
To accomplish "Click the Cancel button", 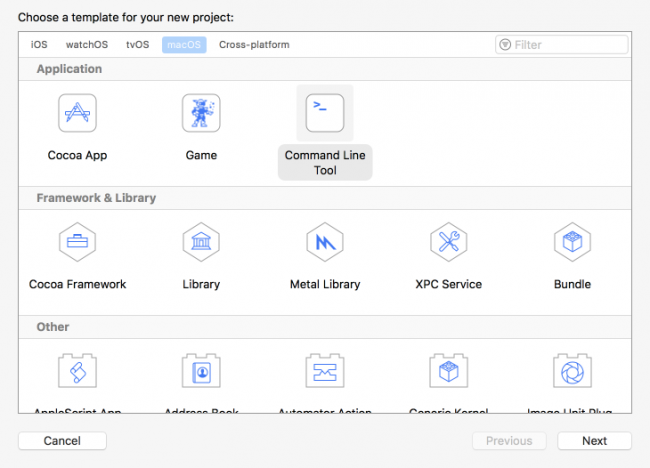I will point(62,441).
